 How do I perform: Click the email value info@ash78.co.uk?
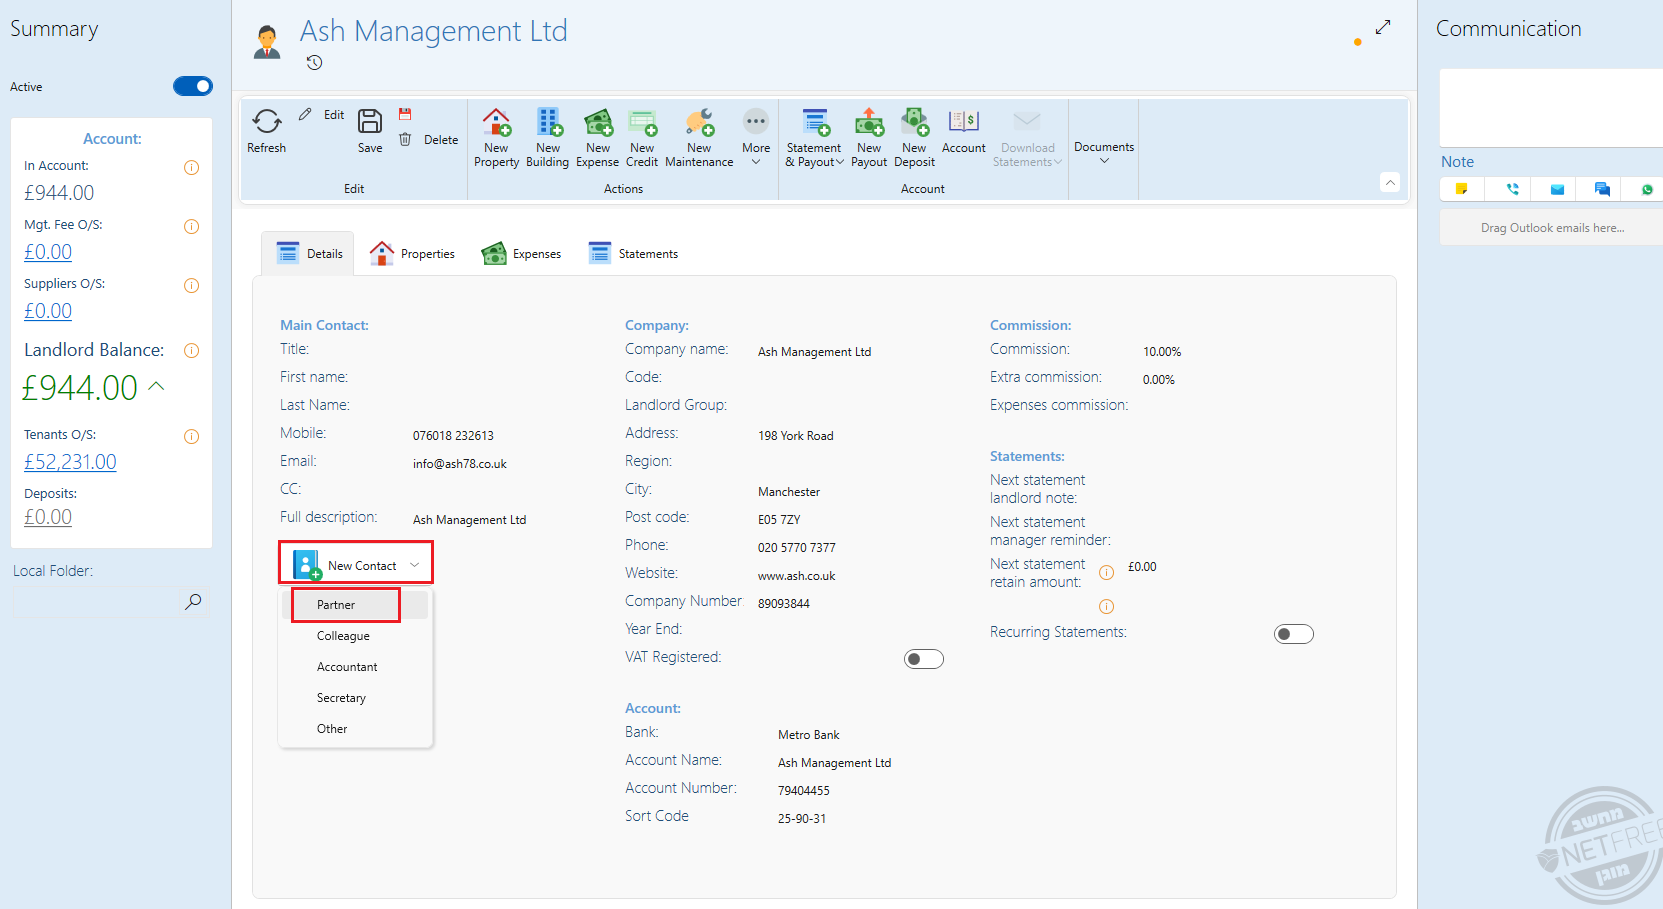(460, 464)
